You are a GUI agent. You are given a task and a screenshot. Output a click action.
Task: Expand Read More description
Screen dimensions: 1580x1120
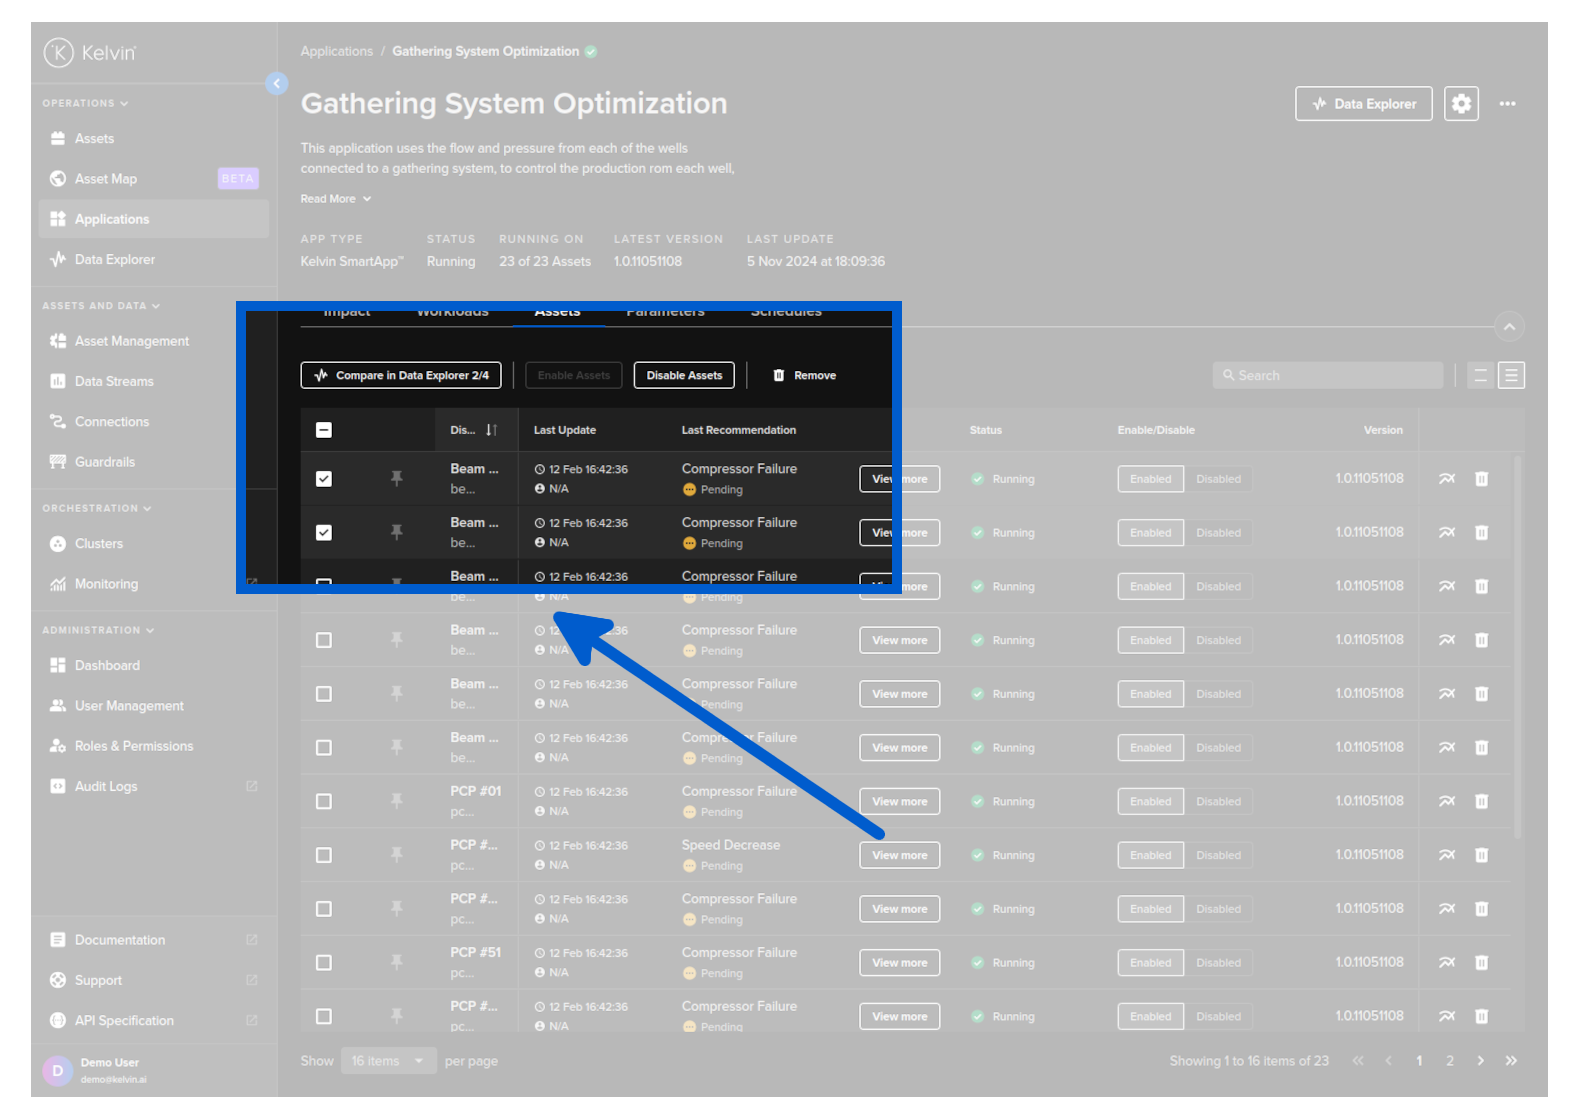click(x=335, y=199)
